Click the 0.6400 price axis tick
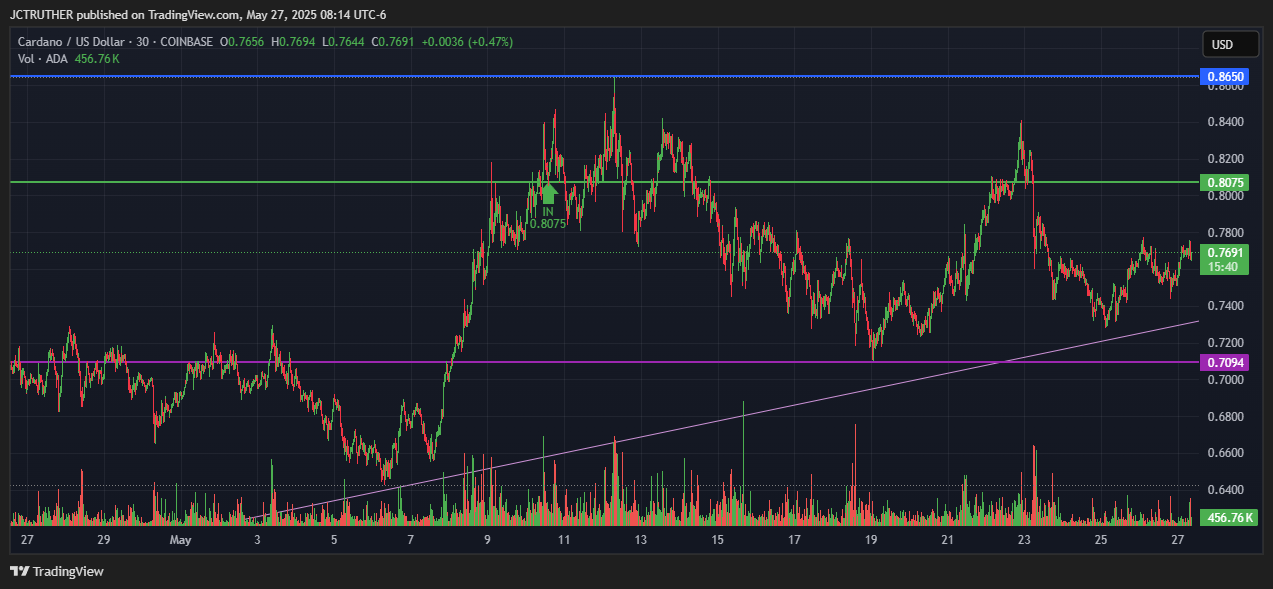Image resolution: width=1273 pixels, height=589 pixels. (1225, 490)
